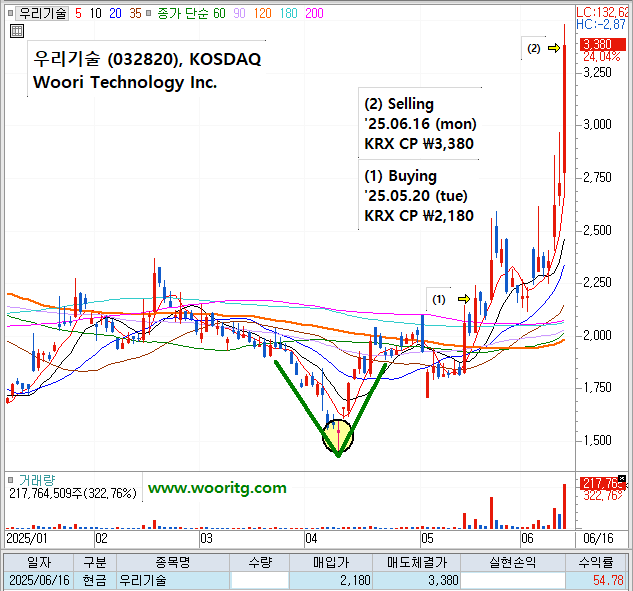Select the 5-day moving average label
The width and height of the screenshot is (633, 591).
point(78,13)
